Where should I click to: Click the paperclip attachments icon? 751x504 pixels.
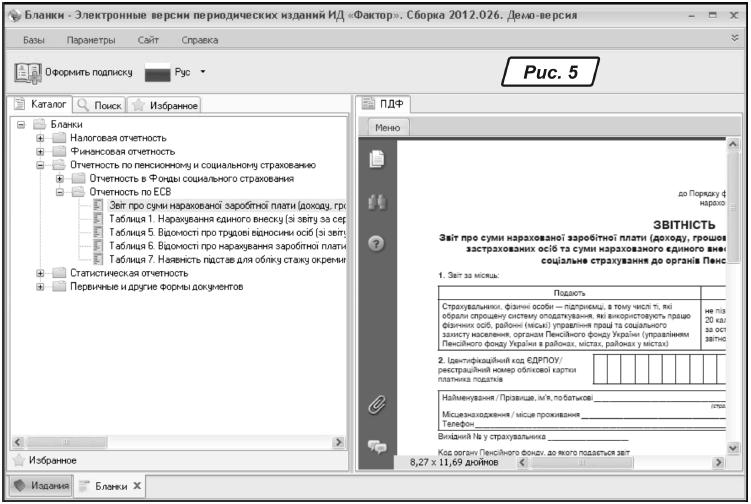[x=377, y=404]
